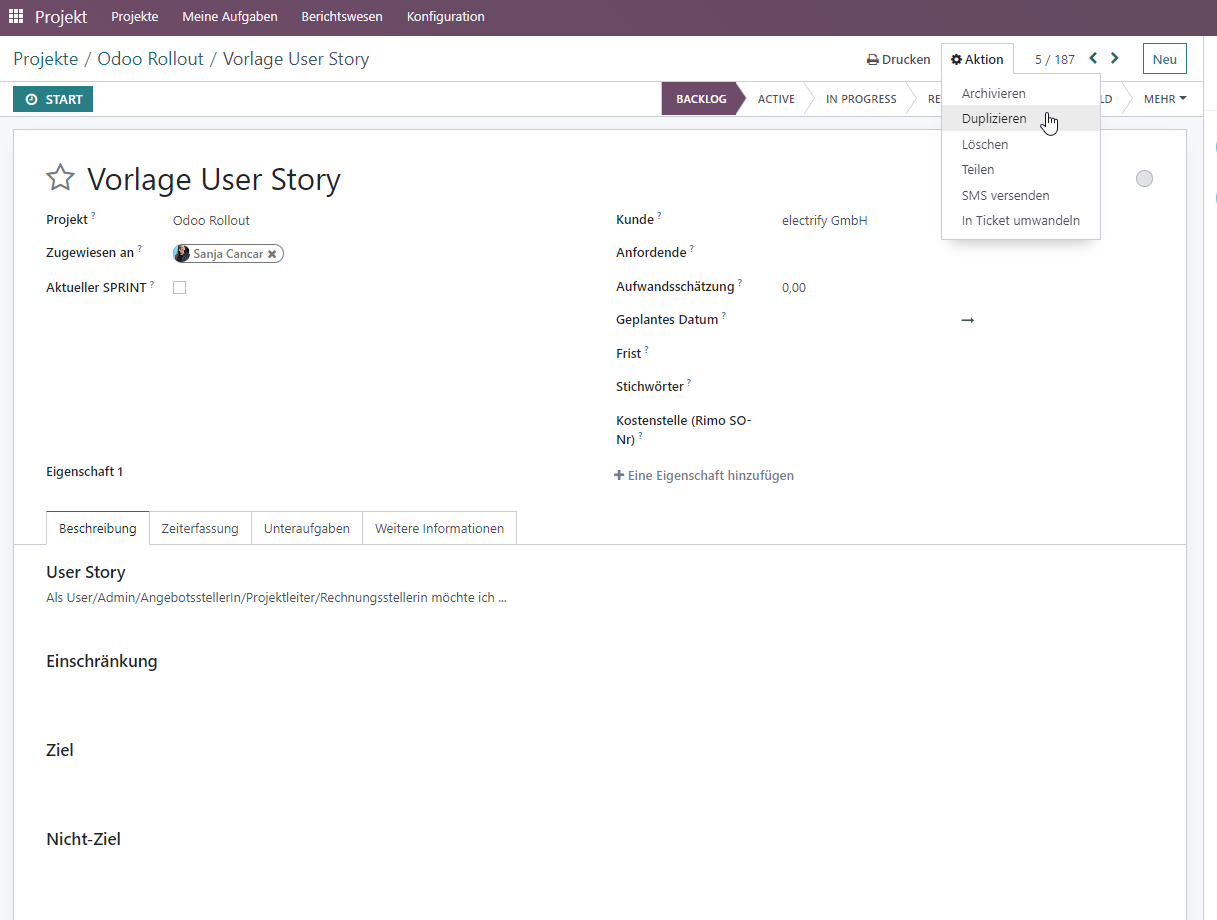1217x920 pixels.
Task: Expand the MEHR stages dropdown
Action: pos(1165,99)
